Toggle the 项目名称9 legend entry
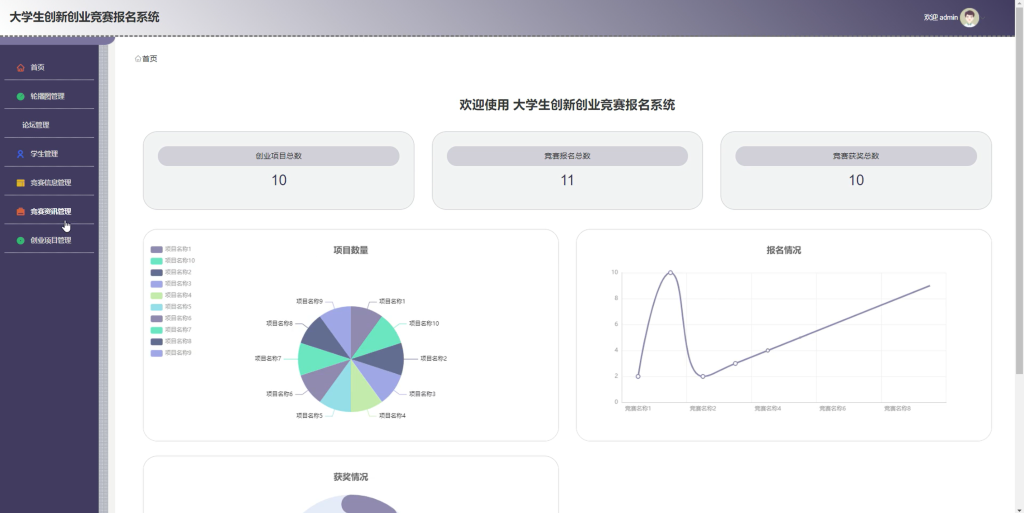The height and width of the screenshot is (513, 1024). tap(171, 353)
